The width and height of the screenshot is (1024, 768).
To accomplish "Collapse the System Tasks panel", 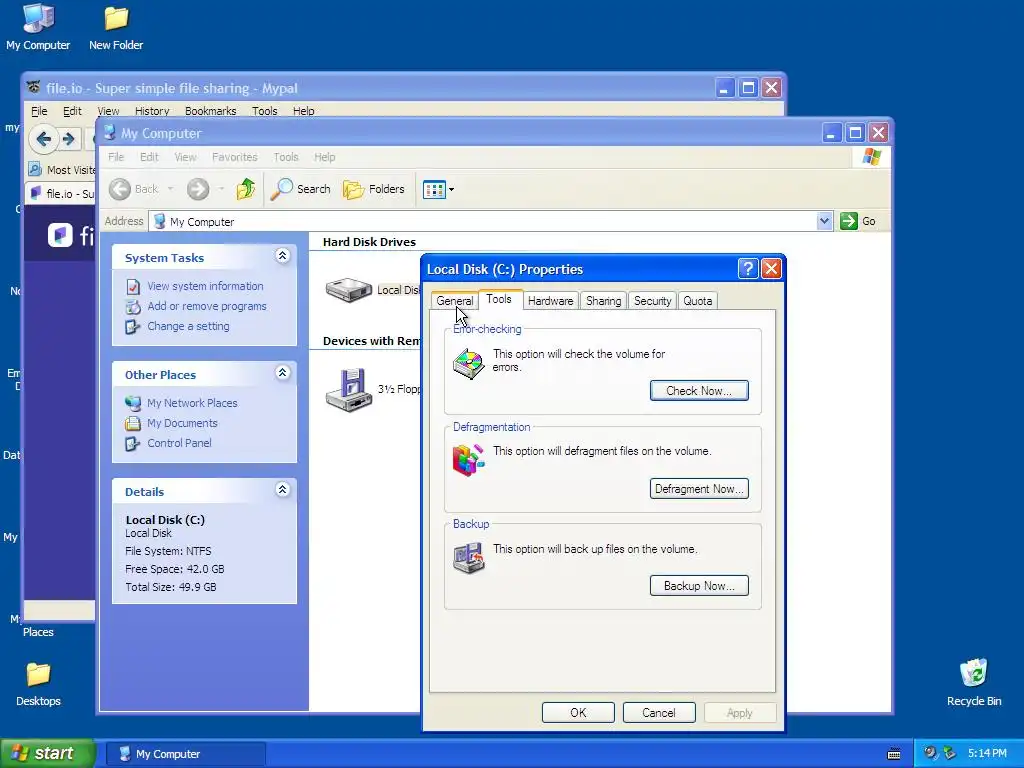I will [x=282, y=255].
